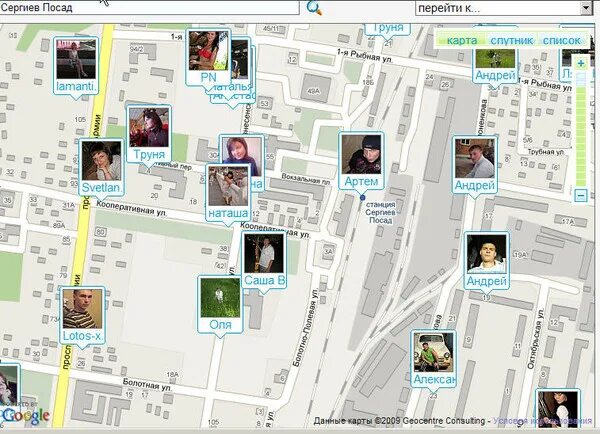600x434 pixels.
Task: Click the zoom level slider bar
Action: [581, 129]
